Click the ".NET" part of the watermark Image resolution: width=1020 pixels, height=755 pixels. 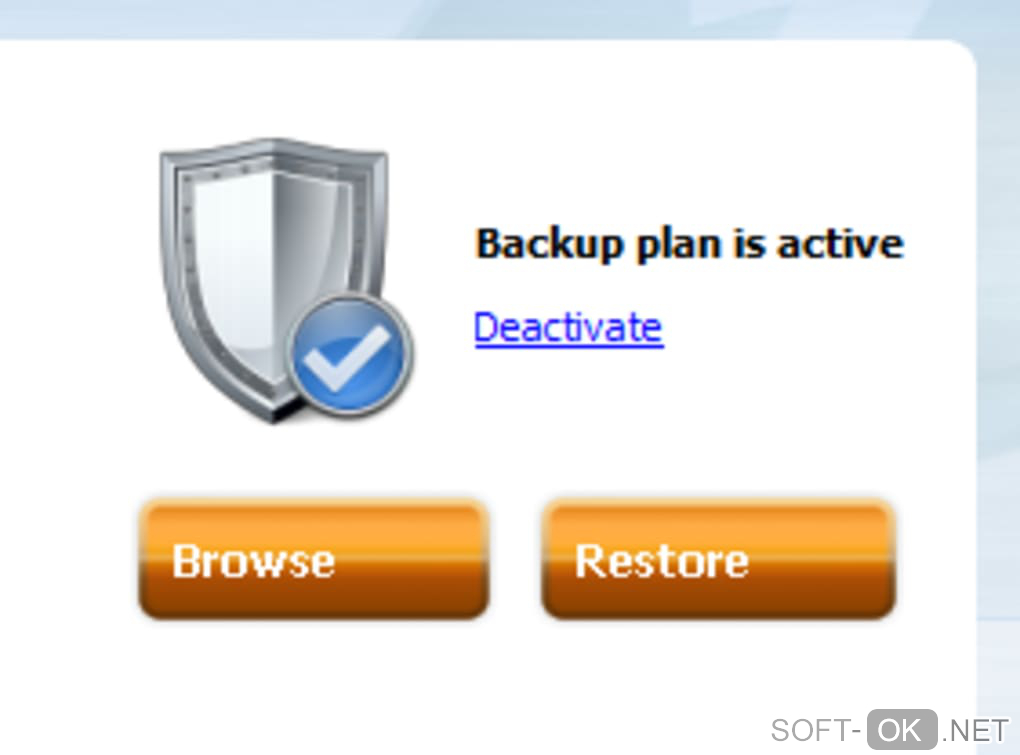(x=975, y=731)
